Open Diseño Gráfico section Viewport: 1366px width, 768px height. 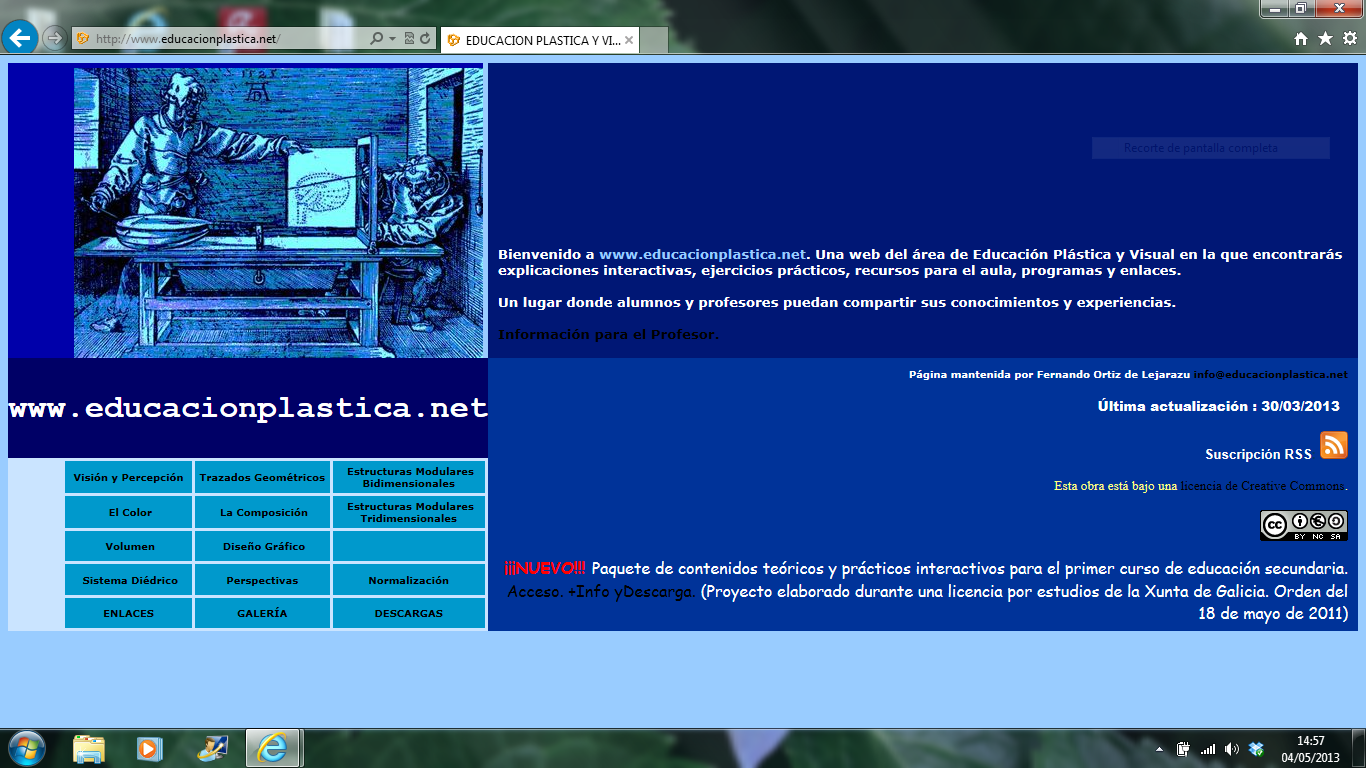(x=262, y=546)
